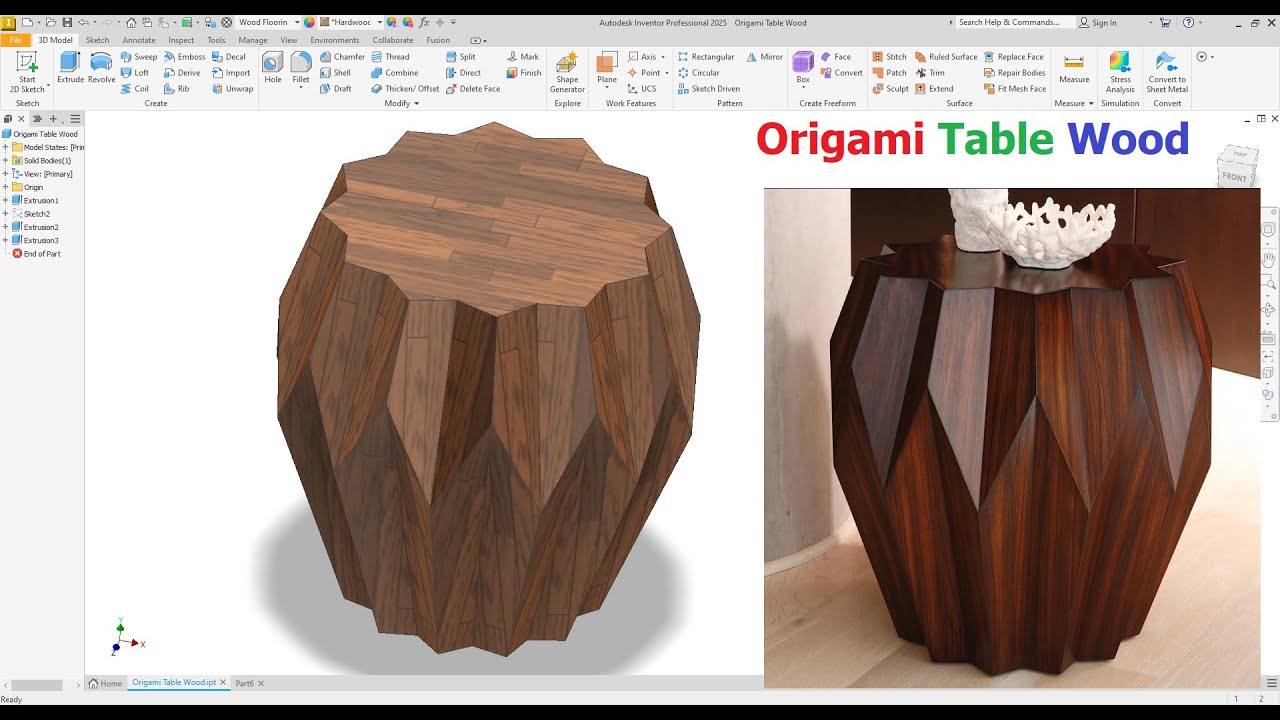Open the Help question mark icon
The width and height of the screenshot is (1280, 720).
point(1188,22)
